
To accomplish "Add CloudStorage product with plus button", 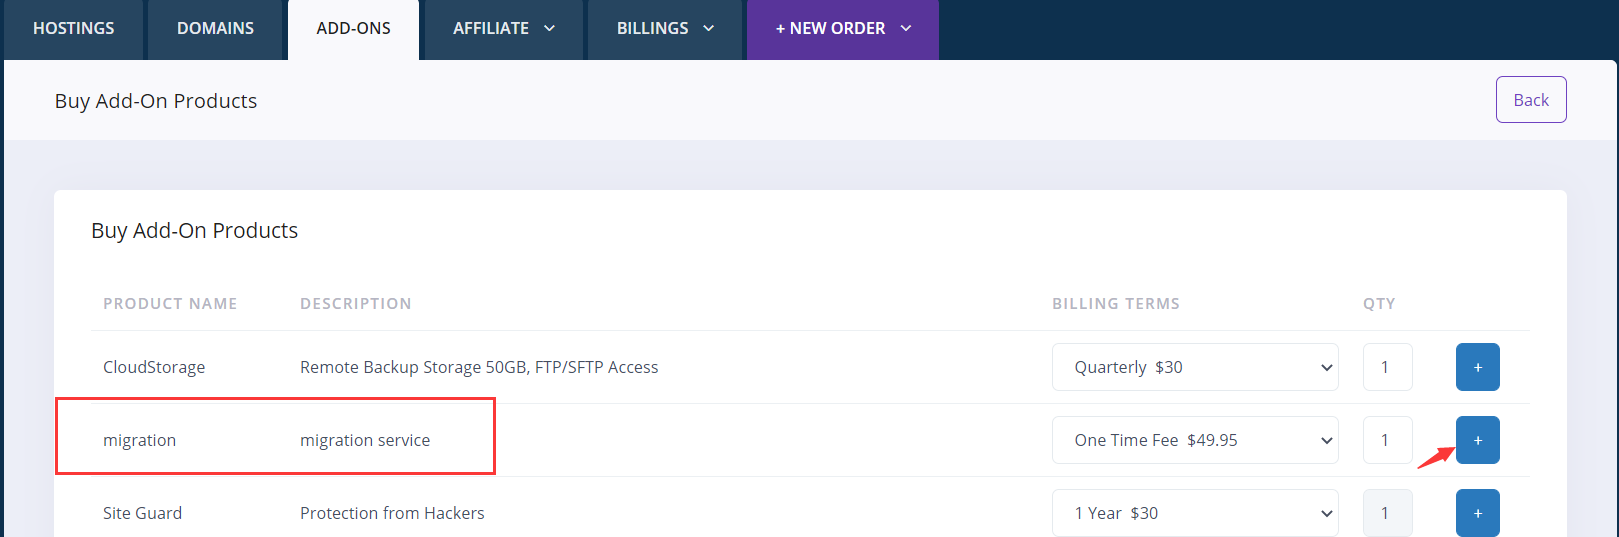I will [x=1477, y=367].
